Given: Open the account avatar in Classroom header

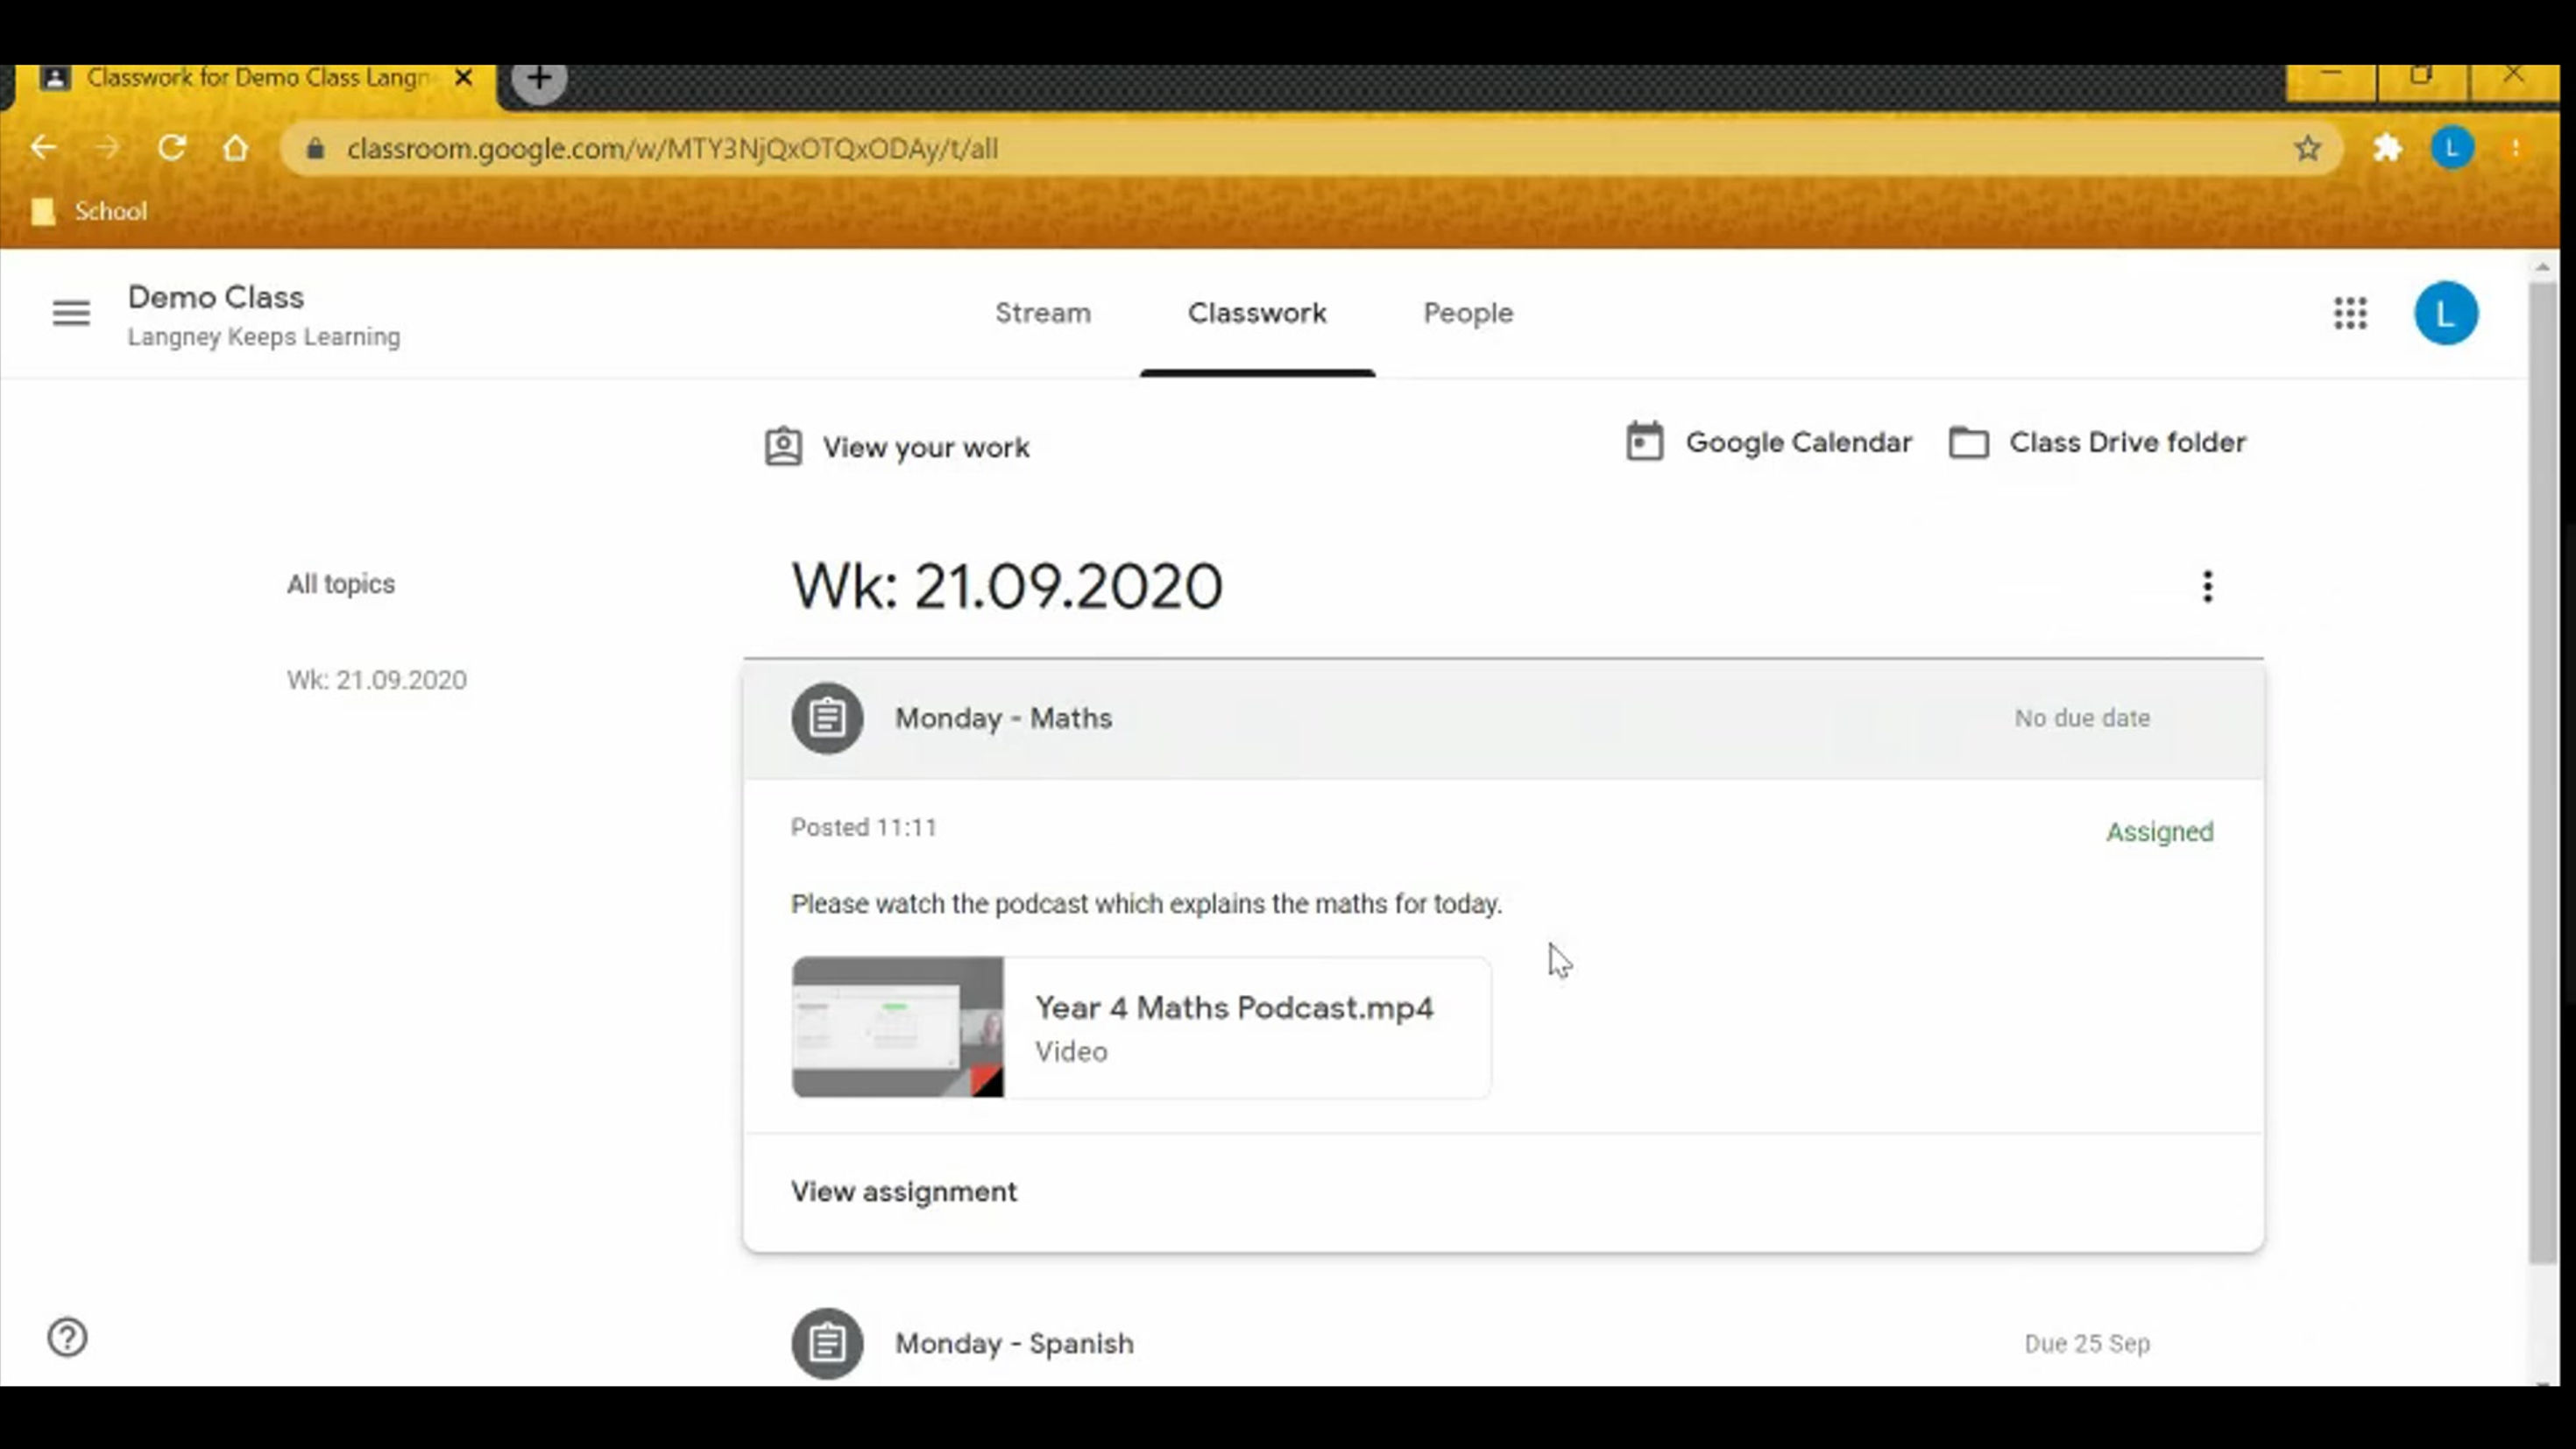Looking at the screenshot, I should pyautogui.click(x=2445, y=313).
